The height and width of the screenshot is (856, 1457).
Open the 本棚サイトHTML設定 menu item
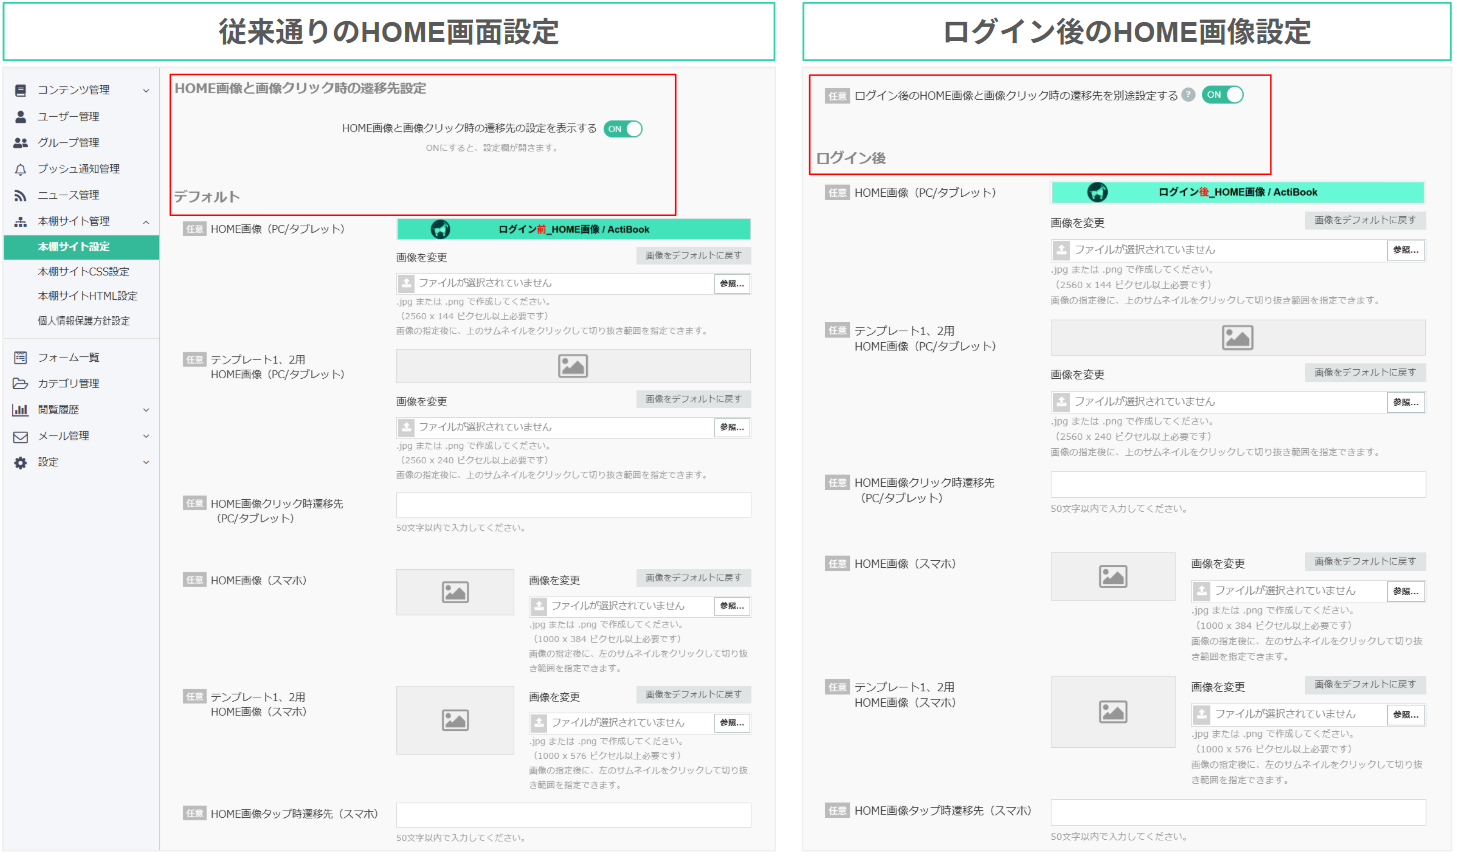pyautogui.click(x=87, y=296)
